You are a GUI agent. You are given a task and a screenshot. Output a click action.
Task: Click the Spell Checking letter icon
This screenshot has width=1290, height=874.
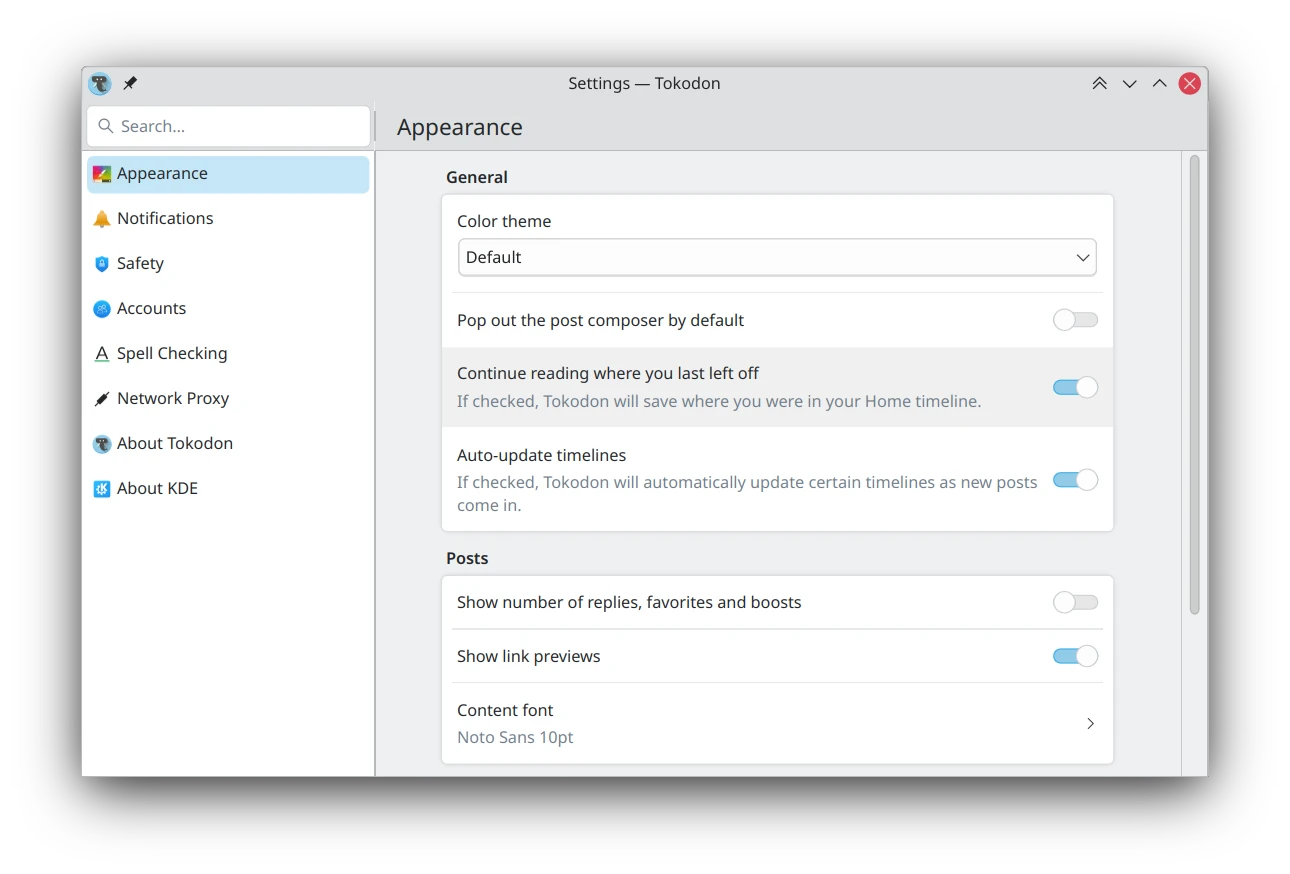click(x=101, y=354)
